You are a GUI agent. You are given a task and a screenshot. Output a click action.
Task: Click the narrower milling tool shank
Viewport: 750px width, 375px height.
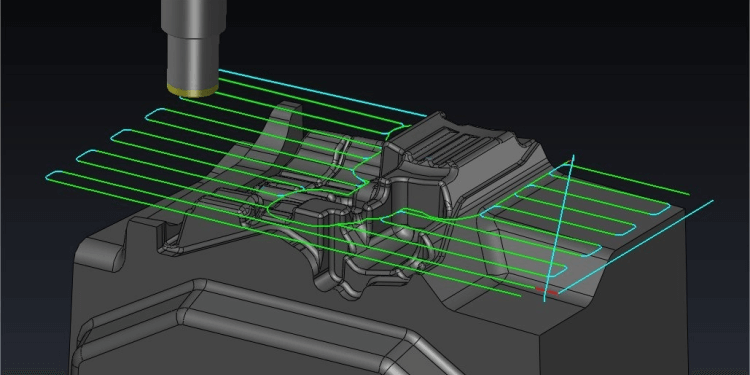click(x=193, y=57)
